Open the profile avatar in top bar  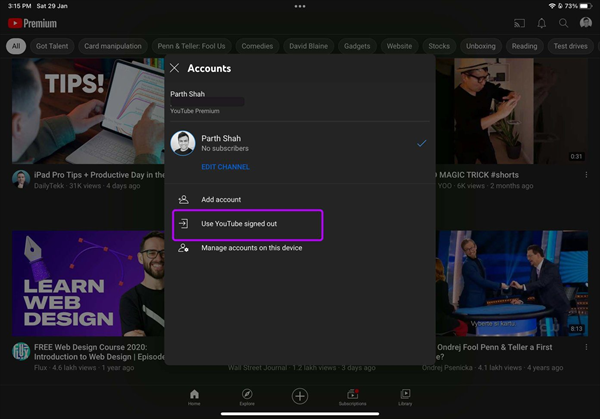[586, 23]
